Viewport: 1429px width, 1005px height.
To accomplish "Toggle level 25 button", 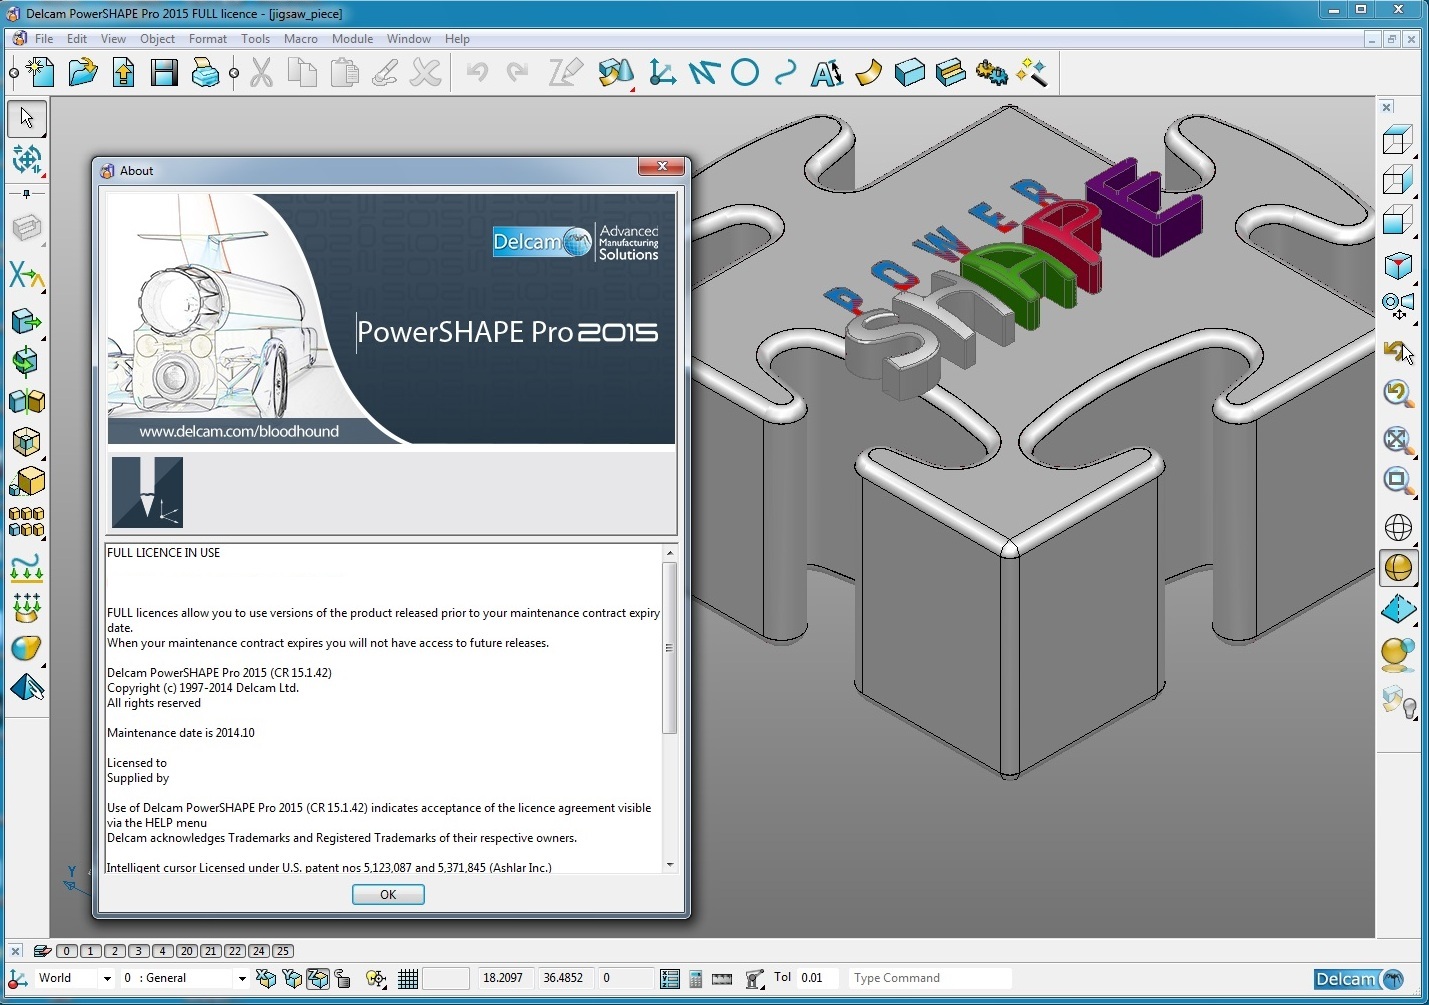I will [283, 951].
